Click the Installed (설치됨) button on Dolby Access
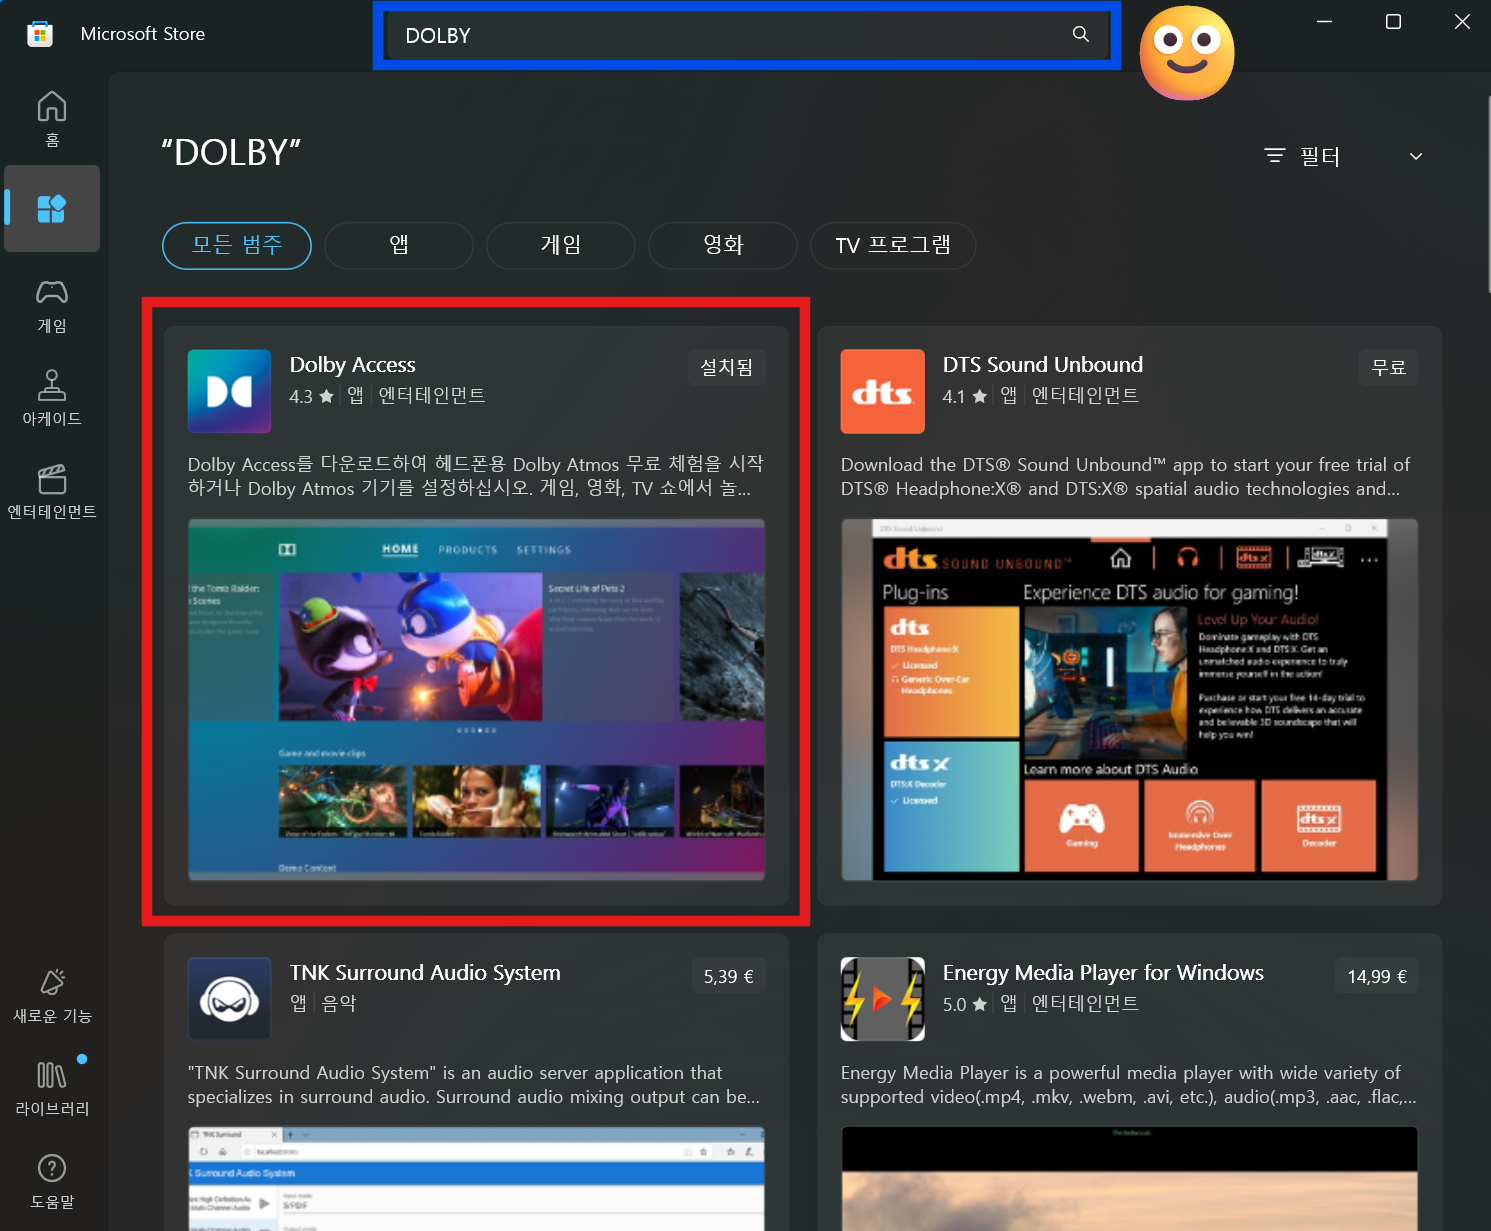Viewport: 1491px width, 1231px height. pos(727,368)
